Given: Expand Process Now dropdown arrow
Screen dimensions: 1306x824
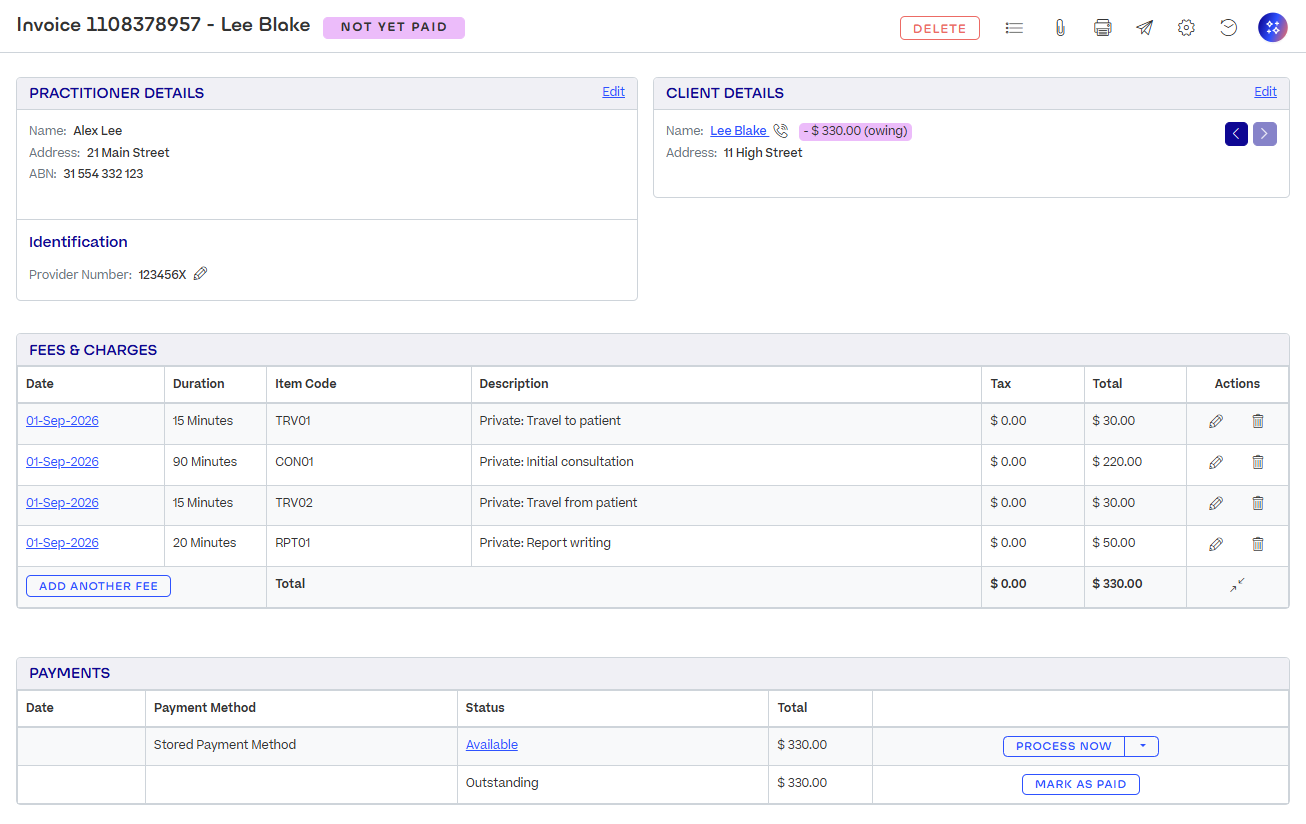Looking at the screenshot, I should tap(1142, 746).
